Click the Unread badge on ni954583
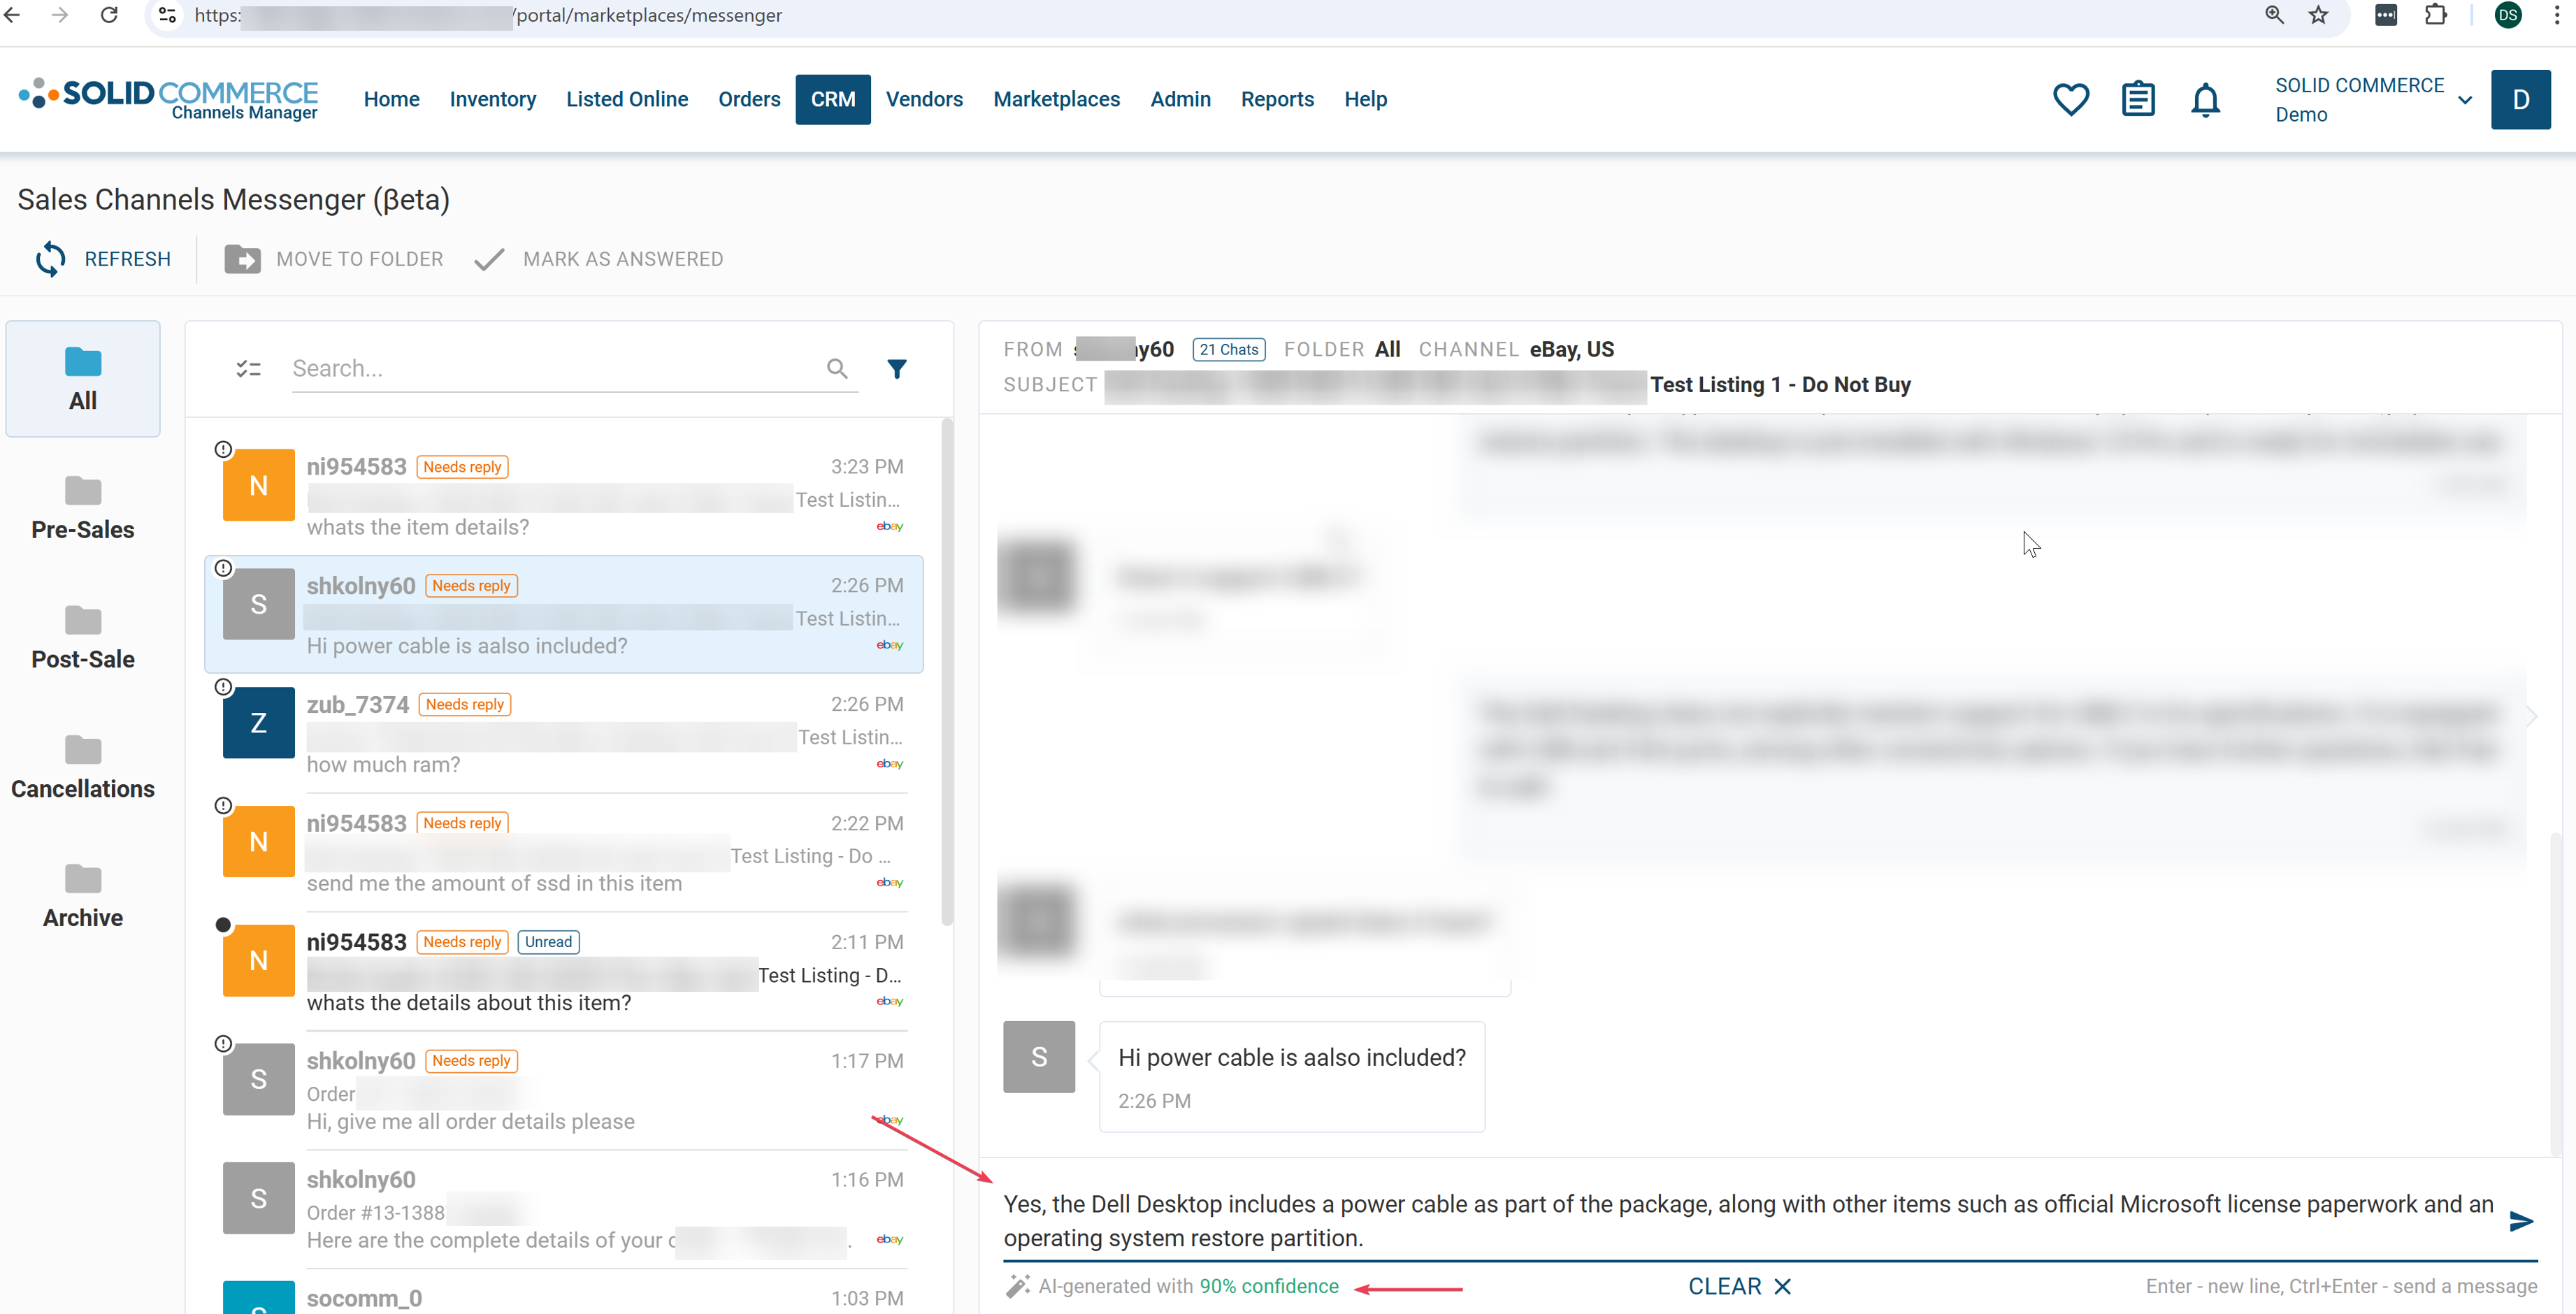Screen dimensions: 2576x1314 click(548, 942)
